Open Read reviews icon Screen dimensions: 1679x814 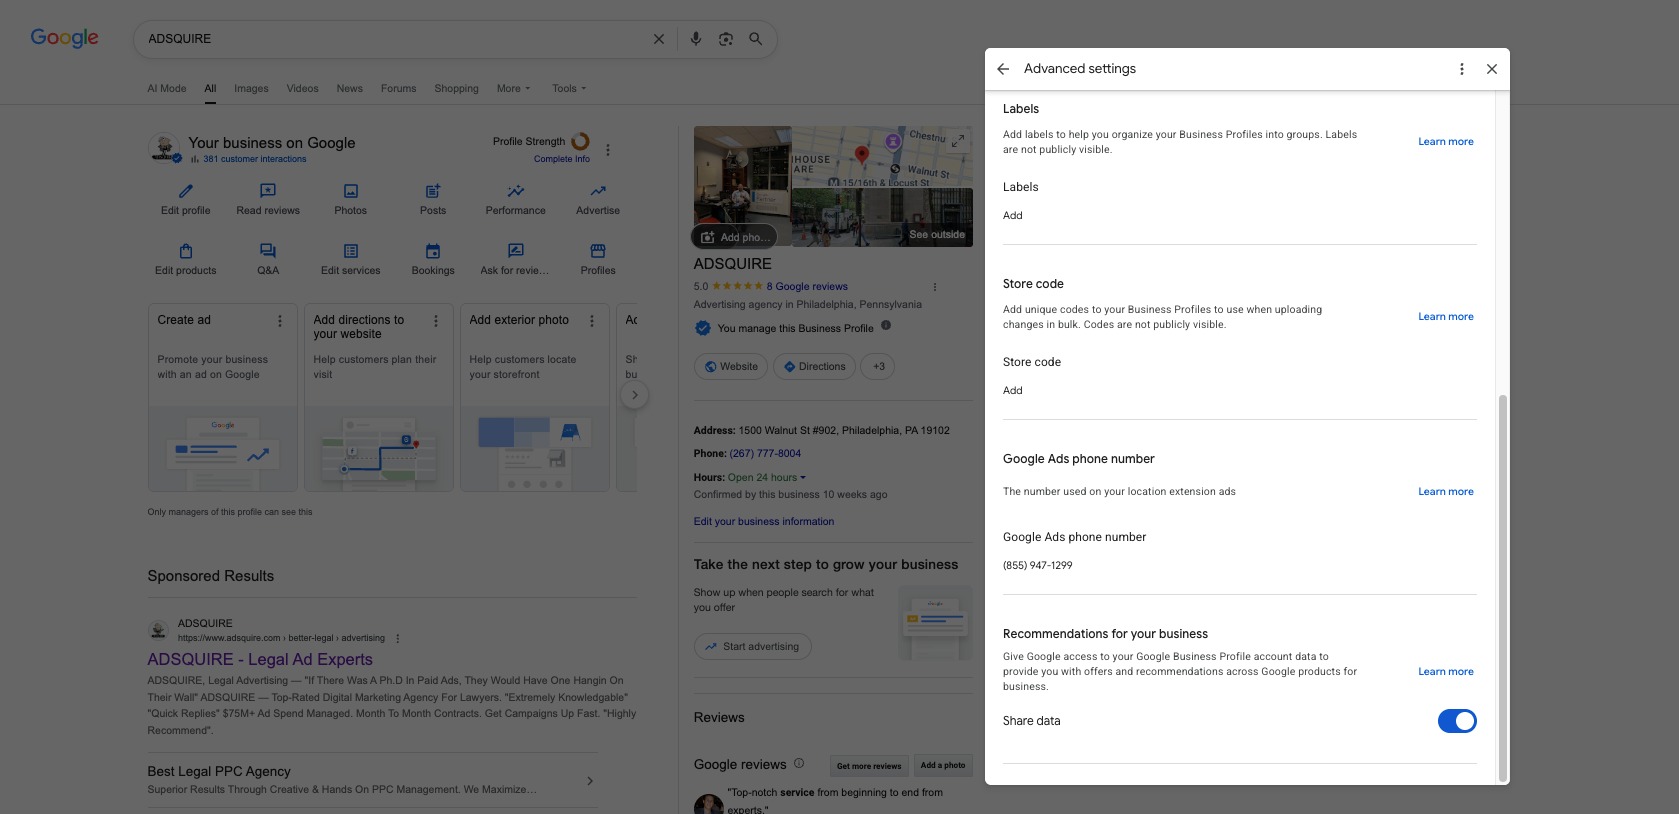point(268,191)
